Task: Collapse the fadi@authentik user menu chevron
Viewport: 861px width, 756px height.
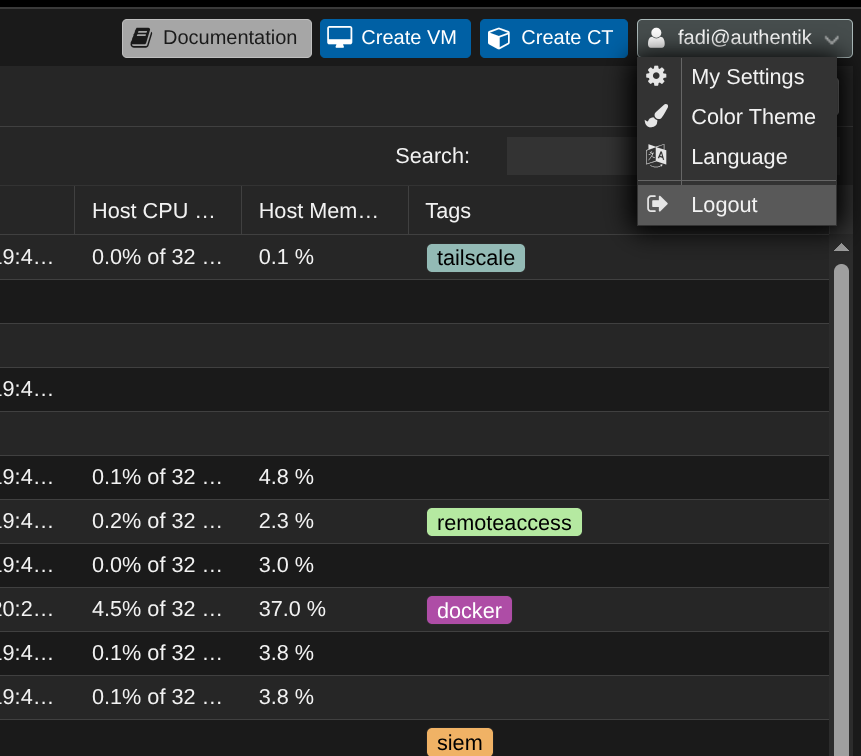Action: coord(832,39)
